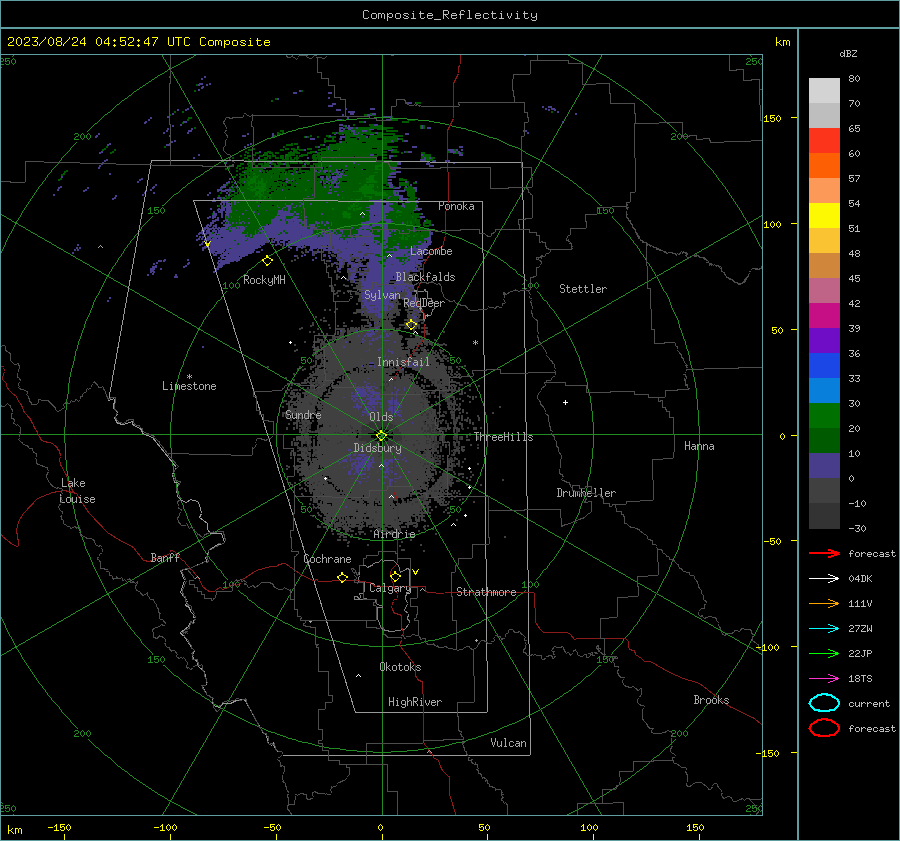Click the Cochrane label
Screen dimensions: 900x841
(x=327, y=559)
